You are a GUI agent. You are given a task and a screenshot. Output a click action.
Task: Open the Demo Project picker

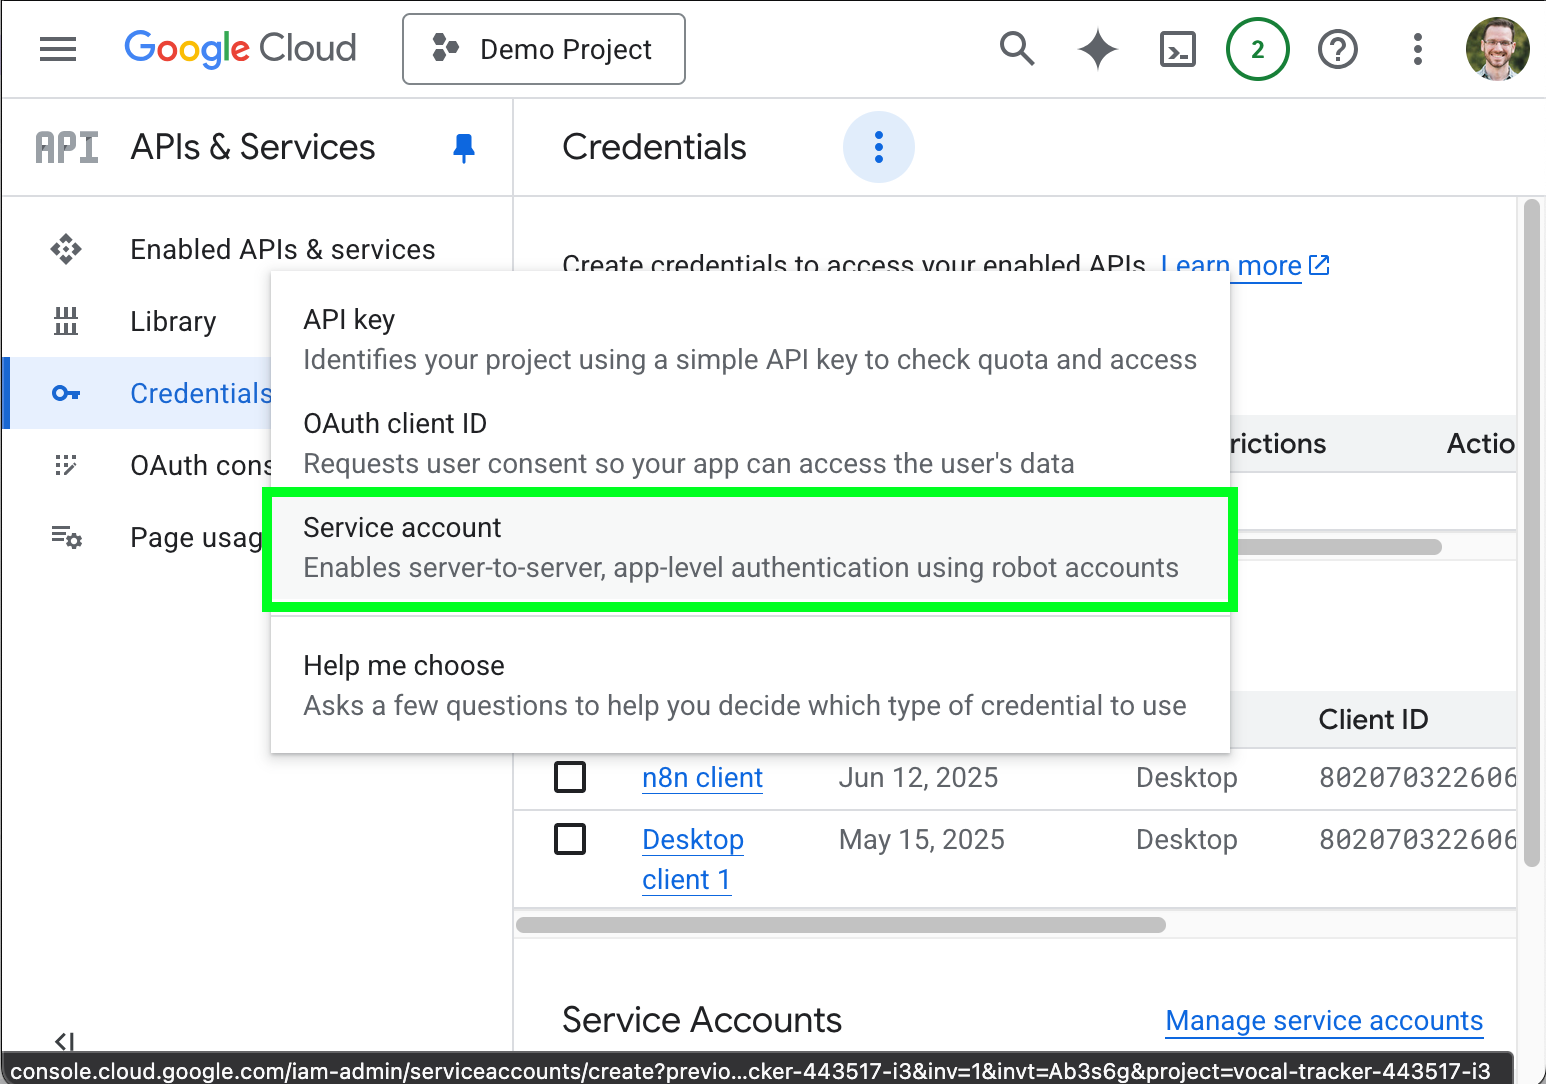543,48
